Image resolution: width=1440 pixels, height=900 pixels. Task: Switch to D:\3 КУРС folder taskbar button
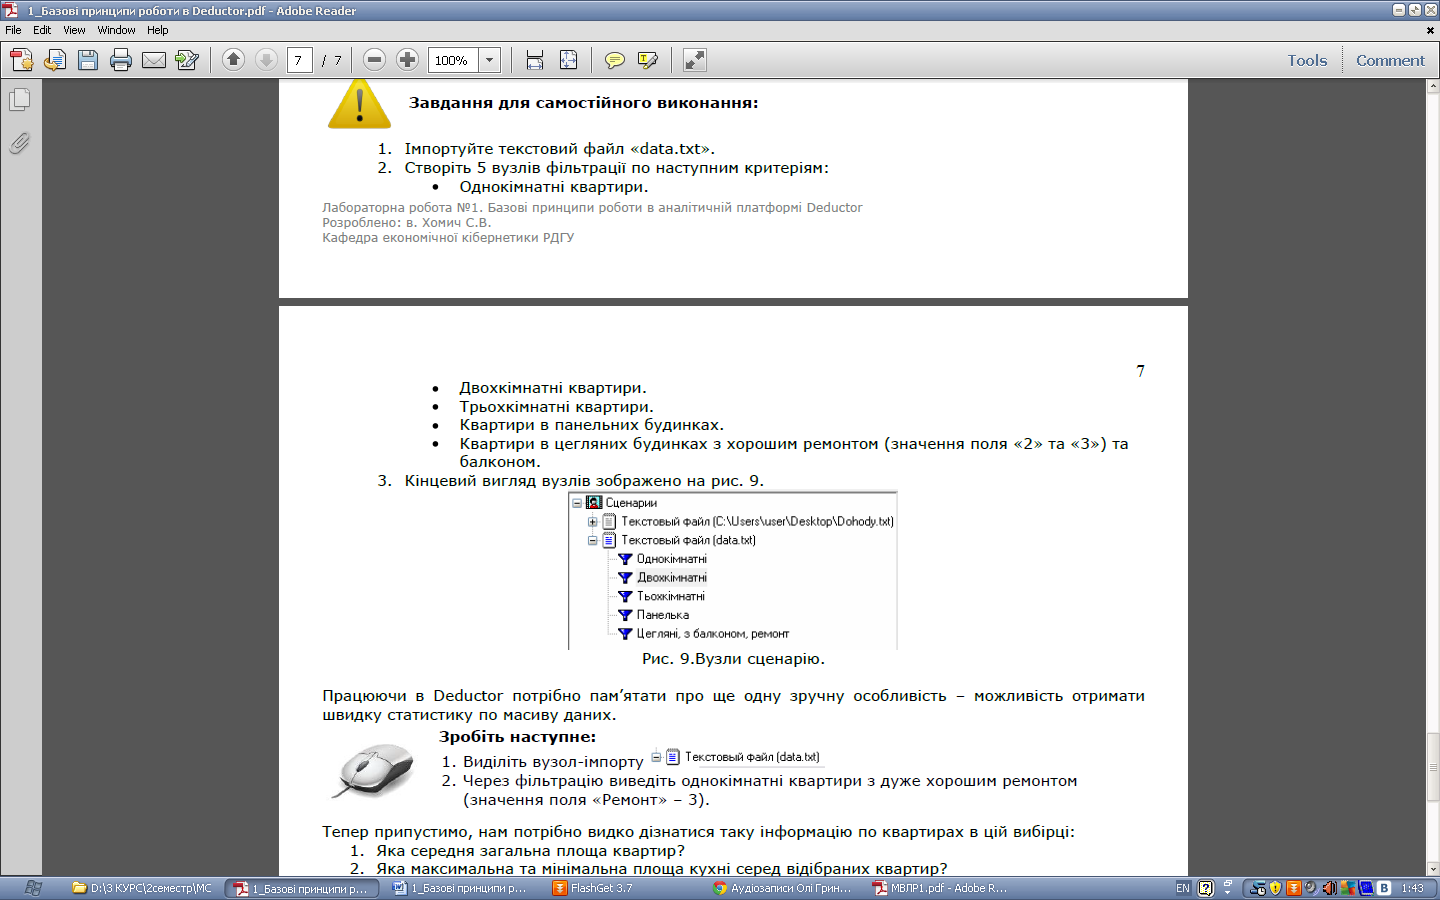click(x=142, y=888)
